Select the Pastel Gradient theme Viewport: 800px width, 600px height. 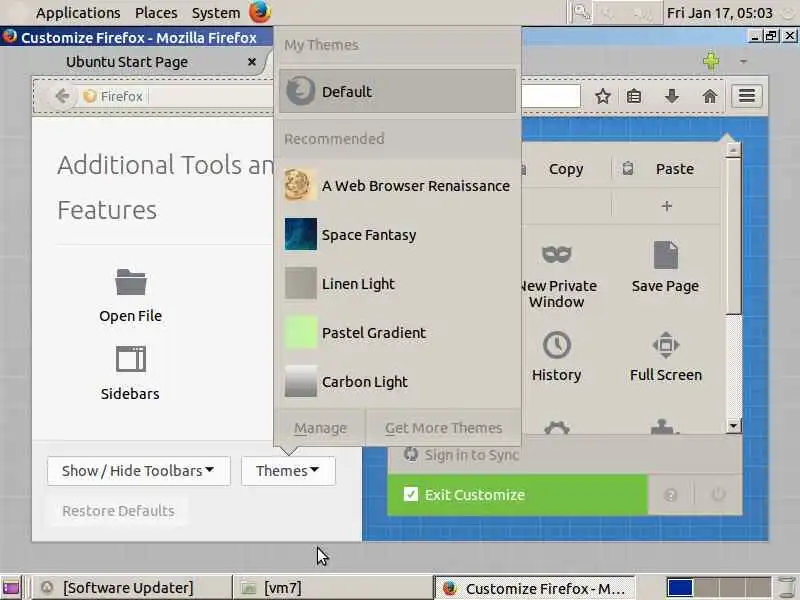397,333
